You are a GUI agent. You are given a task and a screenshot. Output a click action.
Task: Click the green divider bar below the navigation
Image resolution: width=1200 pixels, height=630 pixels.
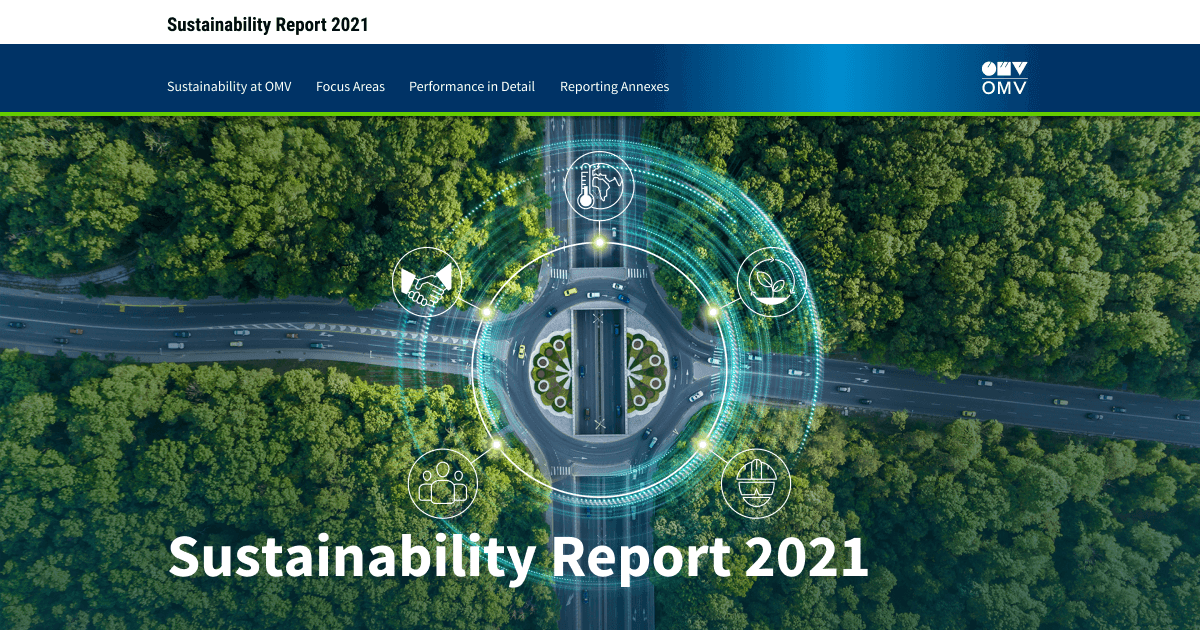600,112
